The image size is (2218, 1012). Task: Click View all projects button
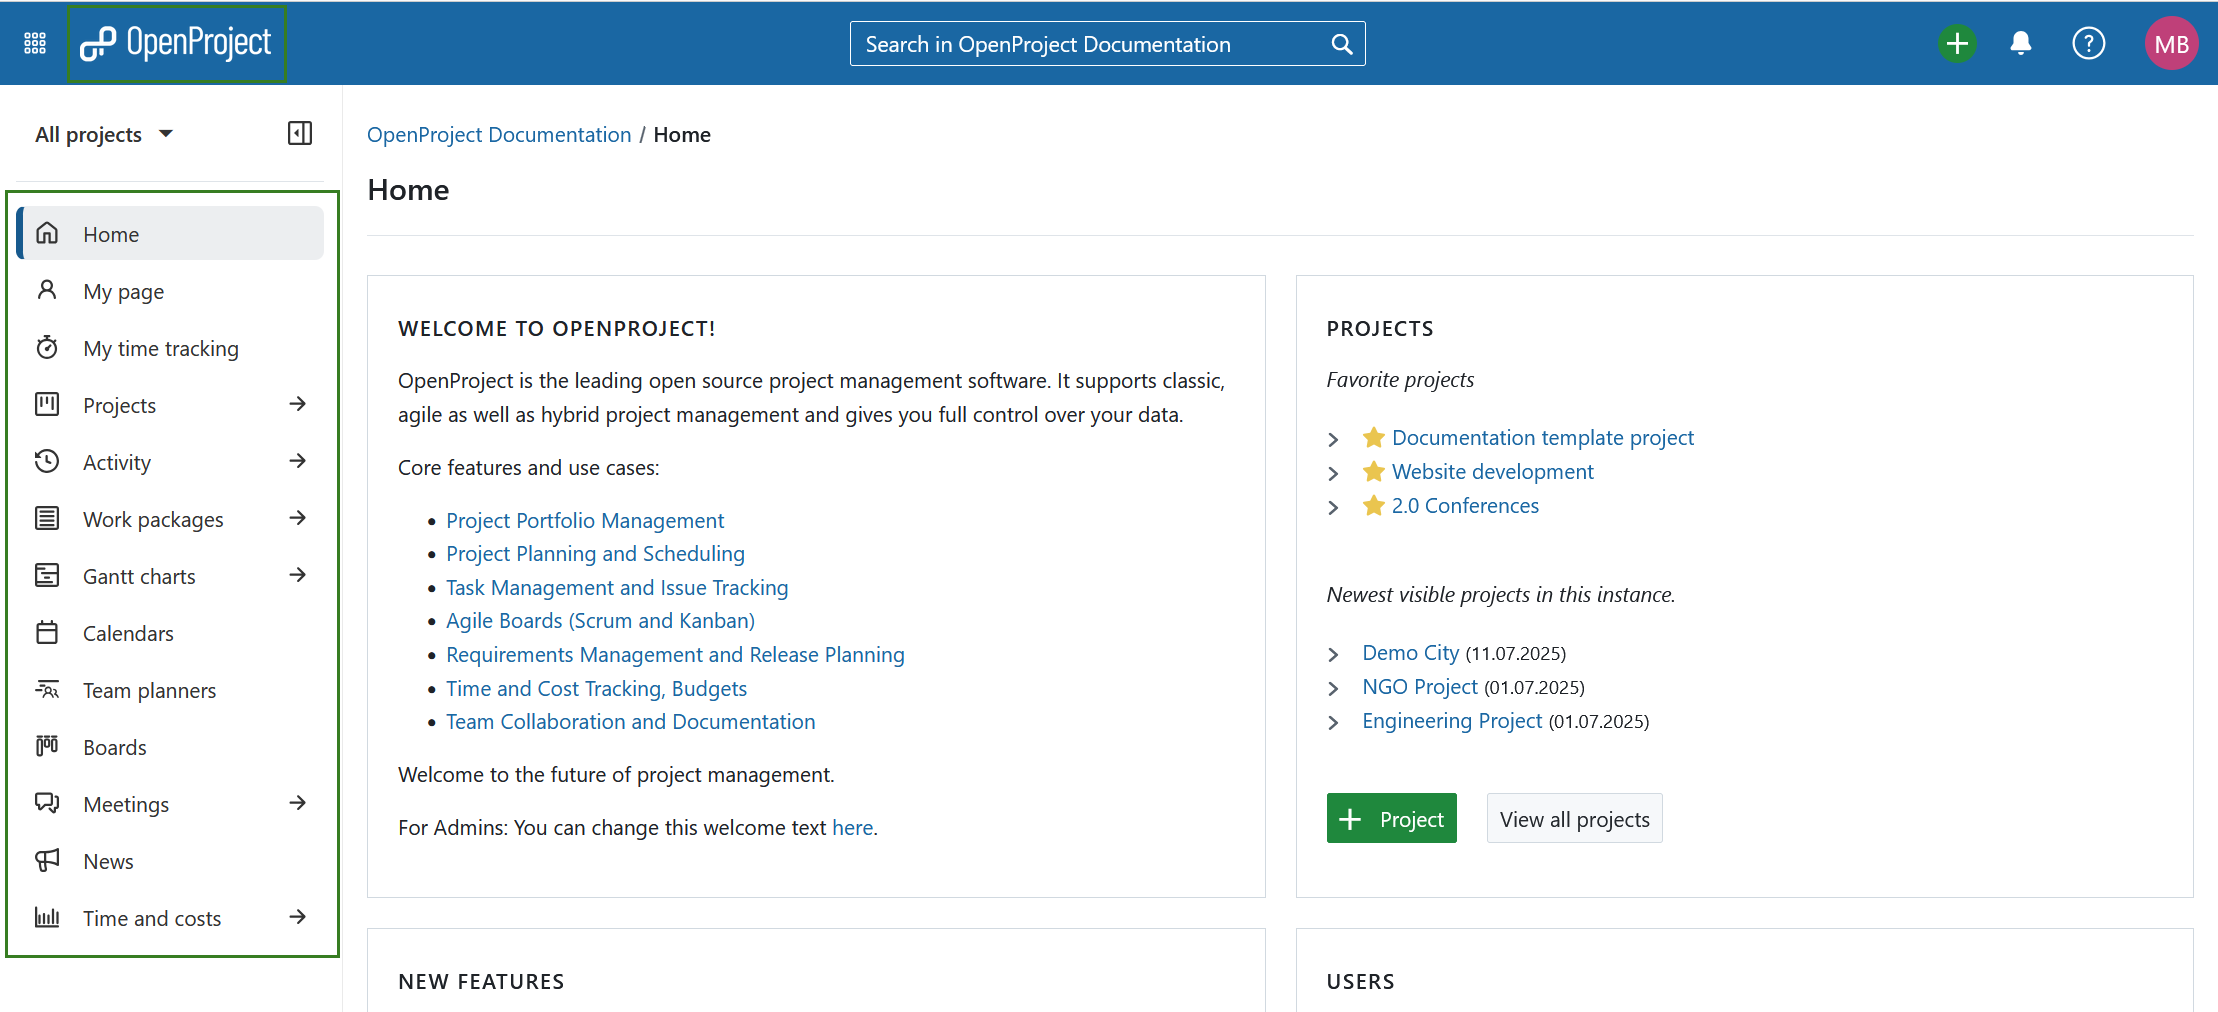tap(1574, 818)
